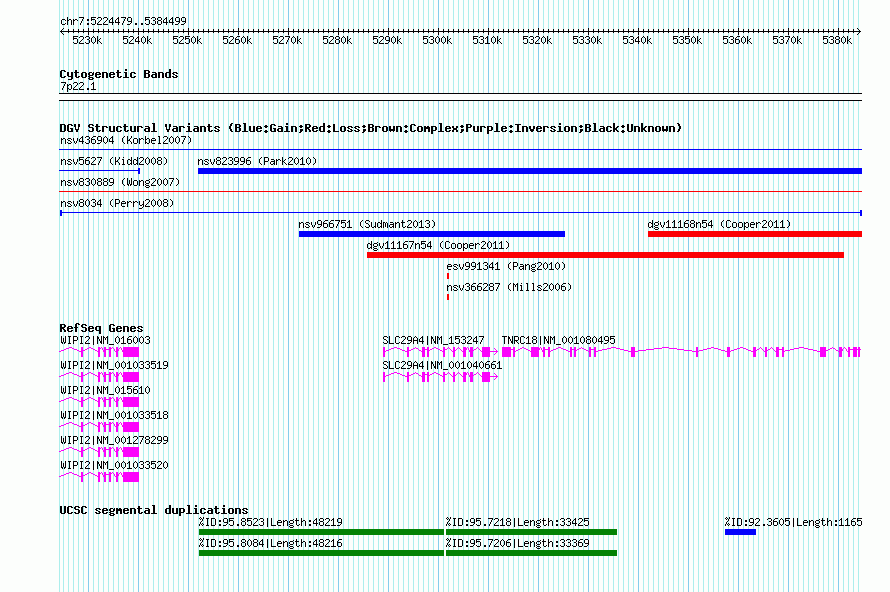Screen dimensions: 890x592
Task: Select the 7p22.1 band label
Action: point(78,86)
